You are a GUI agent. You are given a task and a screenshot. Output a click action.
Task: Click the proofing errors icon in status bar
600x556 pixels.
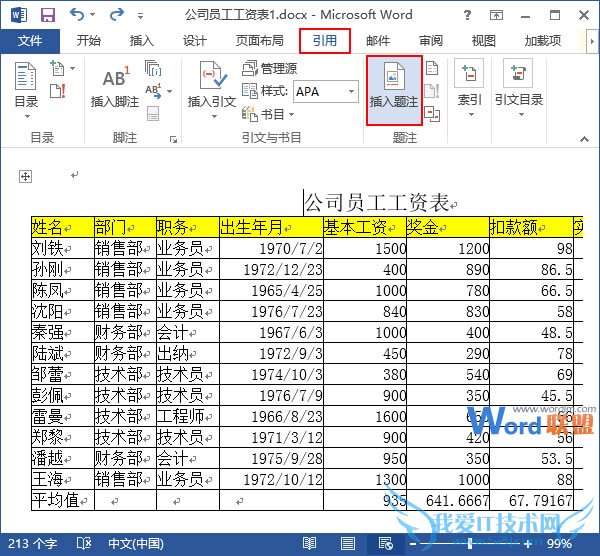click(83, 543)
